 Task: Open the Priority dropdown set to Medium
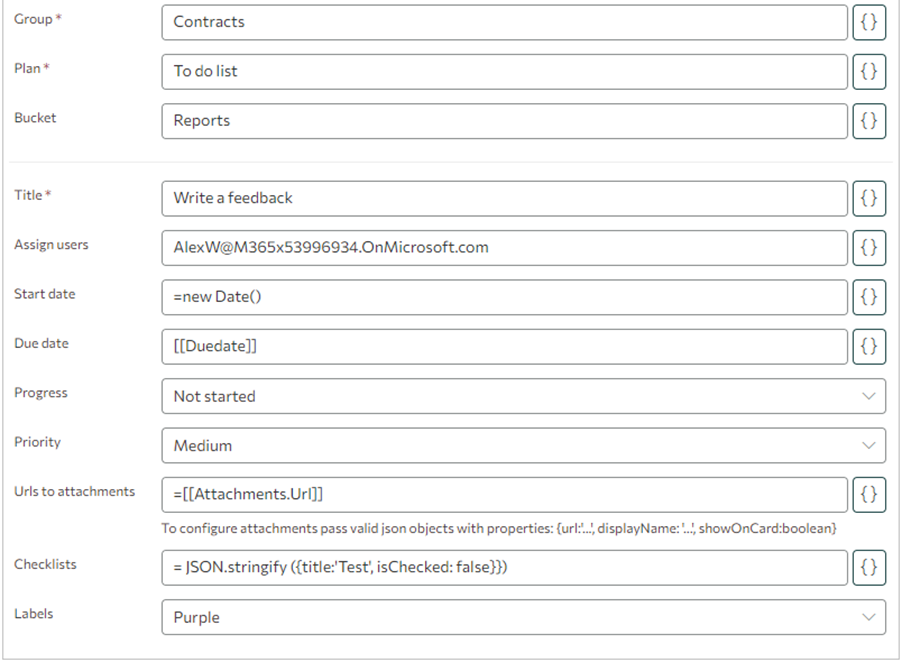523,445
